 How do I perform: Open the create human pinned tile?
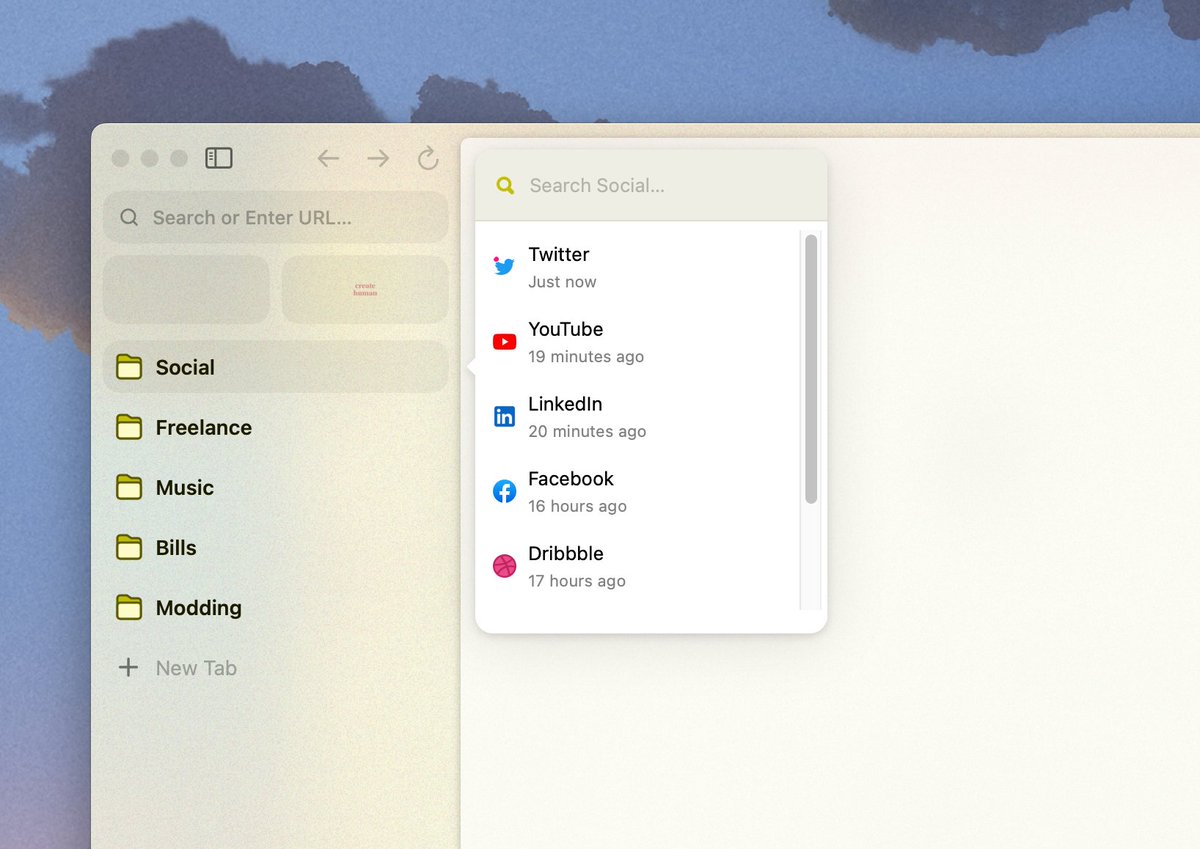365,289
